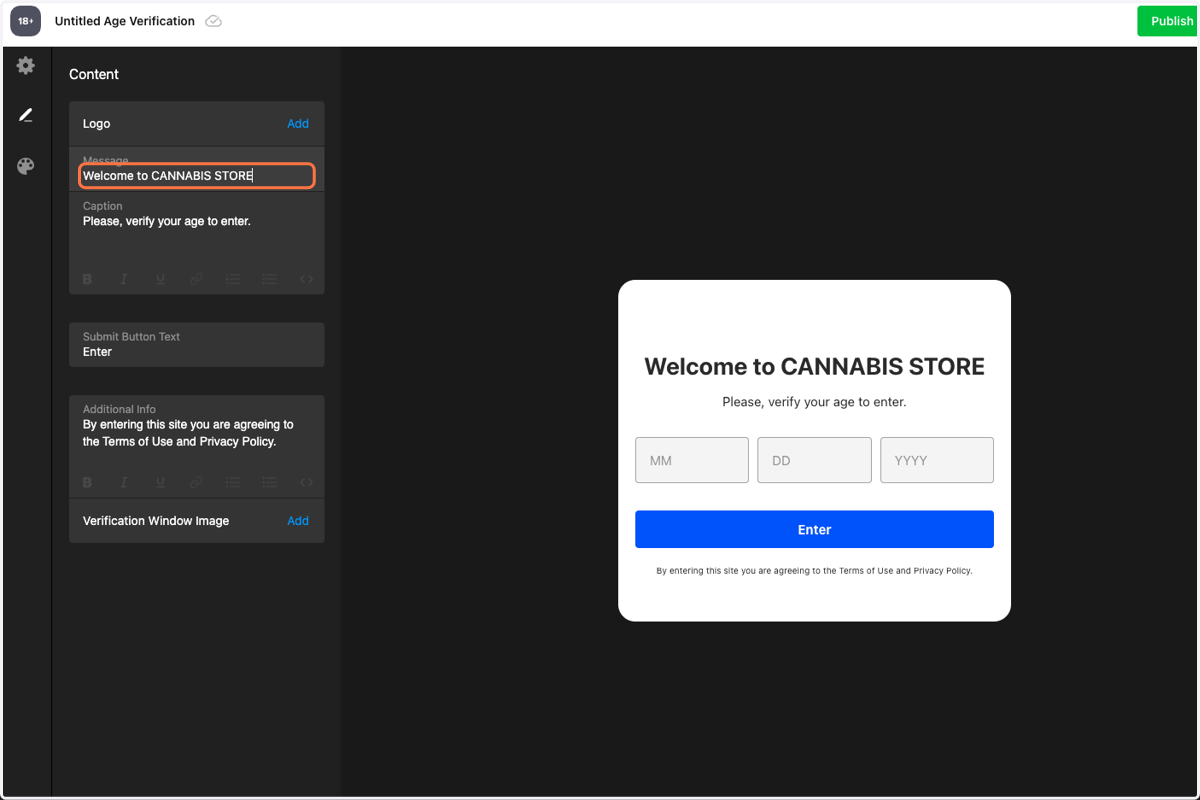The image size is (1200, 800).
Task: Click the Untitled Age Verification title
Action: point(125,21)
